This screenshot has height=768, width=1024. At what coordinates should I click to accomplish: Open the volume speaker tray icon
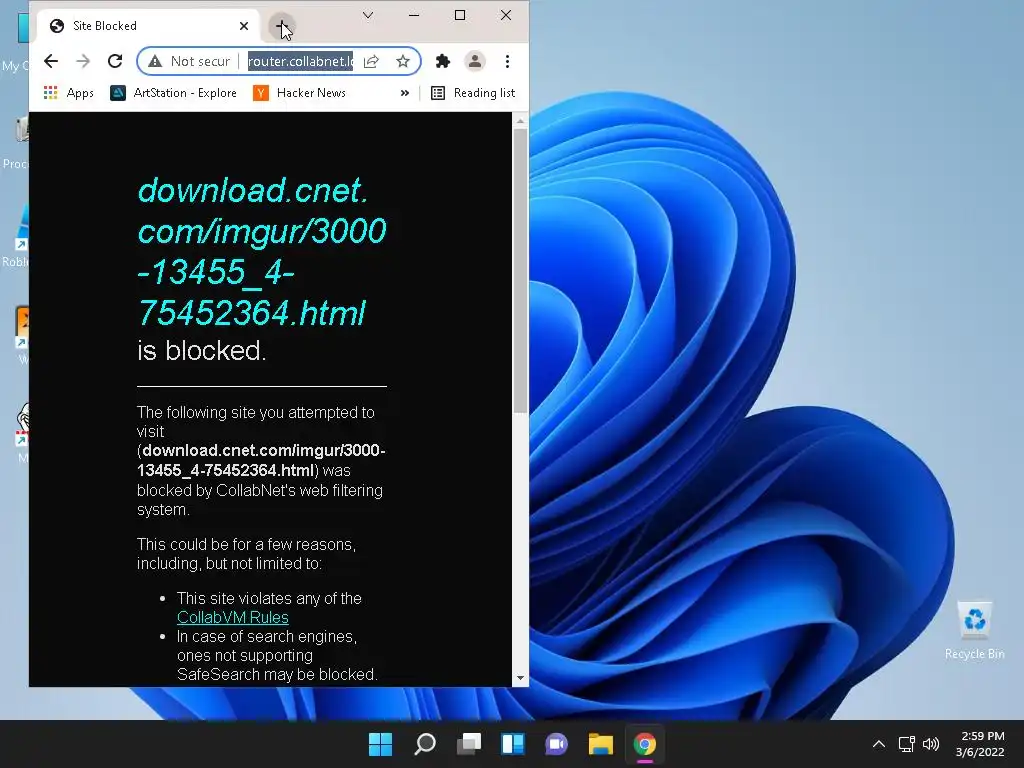[931, 744]
